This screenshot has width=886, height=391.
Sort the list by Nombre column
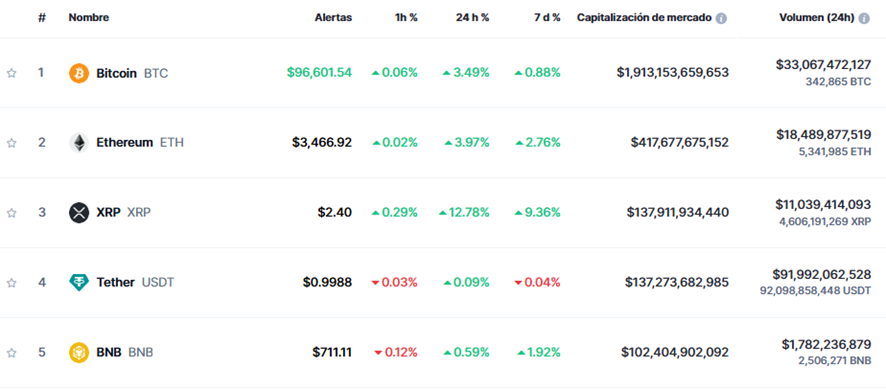pos(89,18)
